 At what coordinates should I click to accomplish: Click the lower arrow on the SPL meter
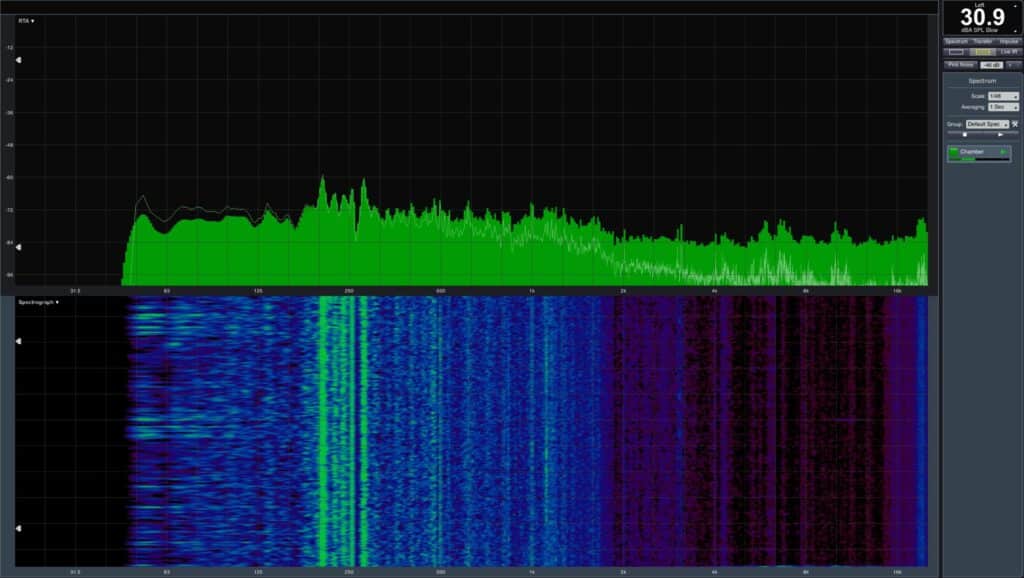pos(1016,31)
